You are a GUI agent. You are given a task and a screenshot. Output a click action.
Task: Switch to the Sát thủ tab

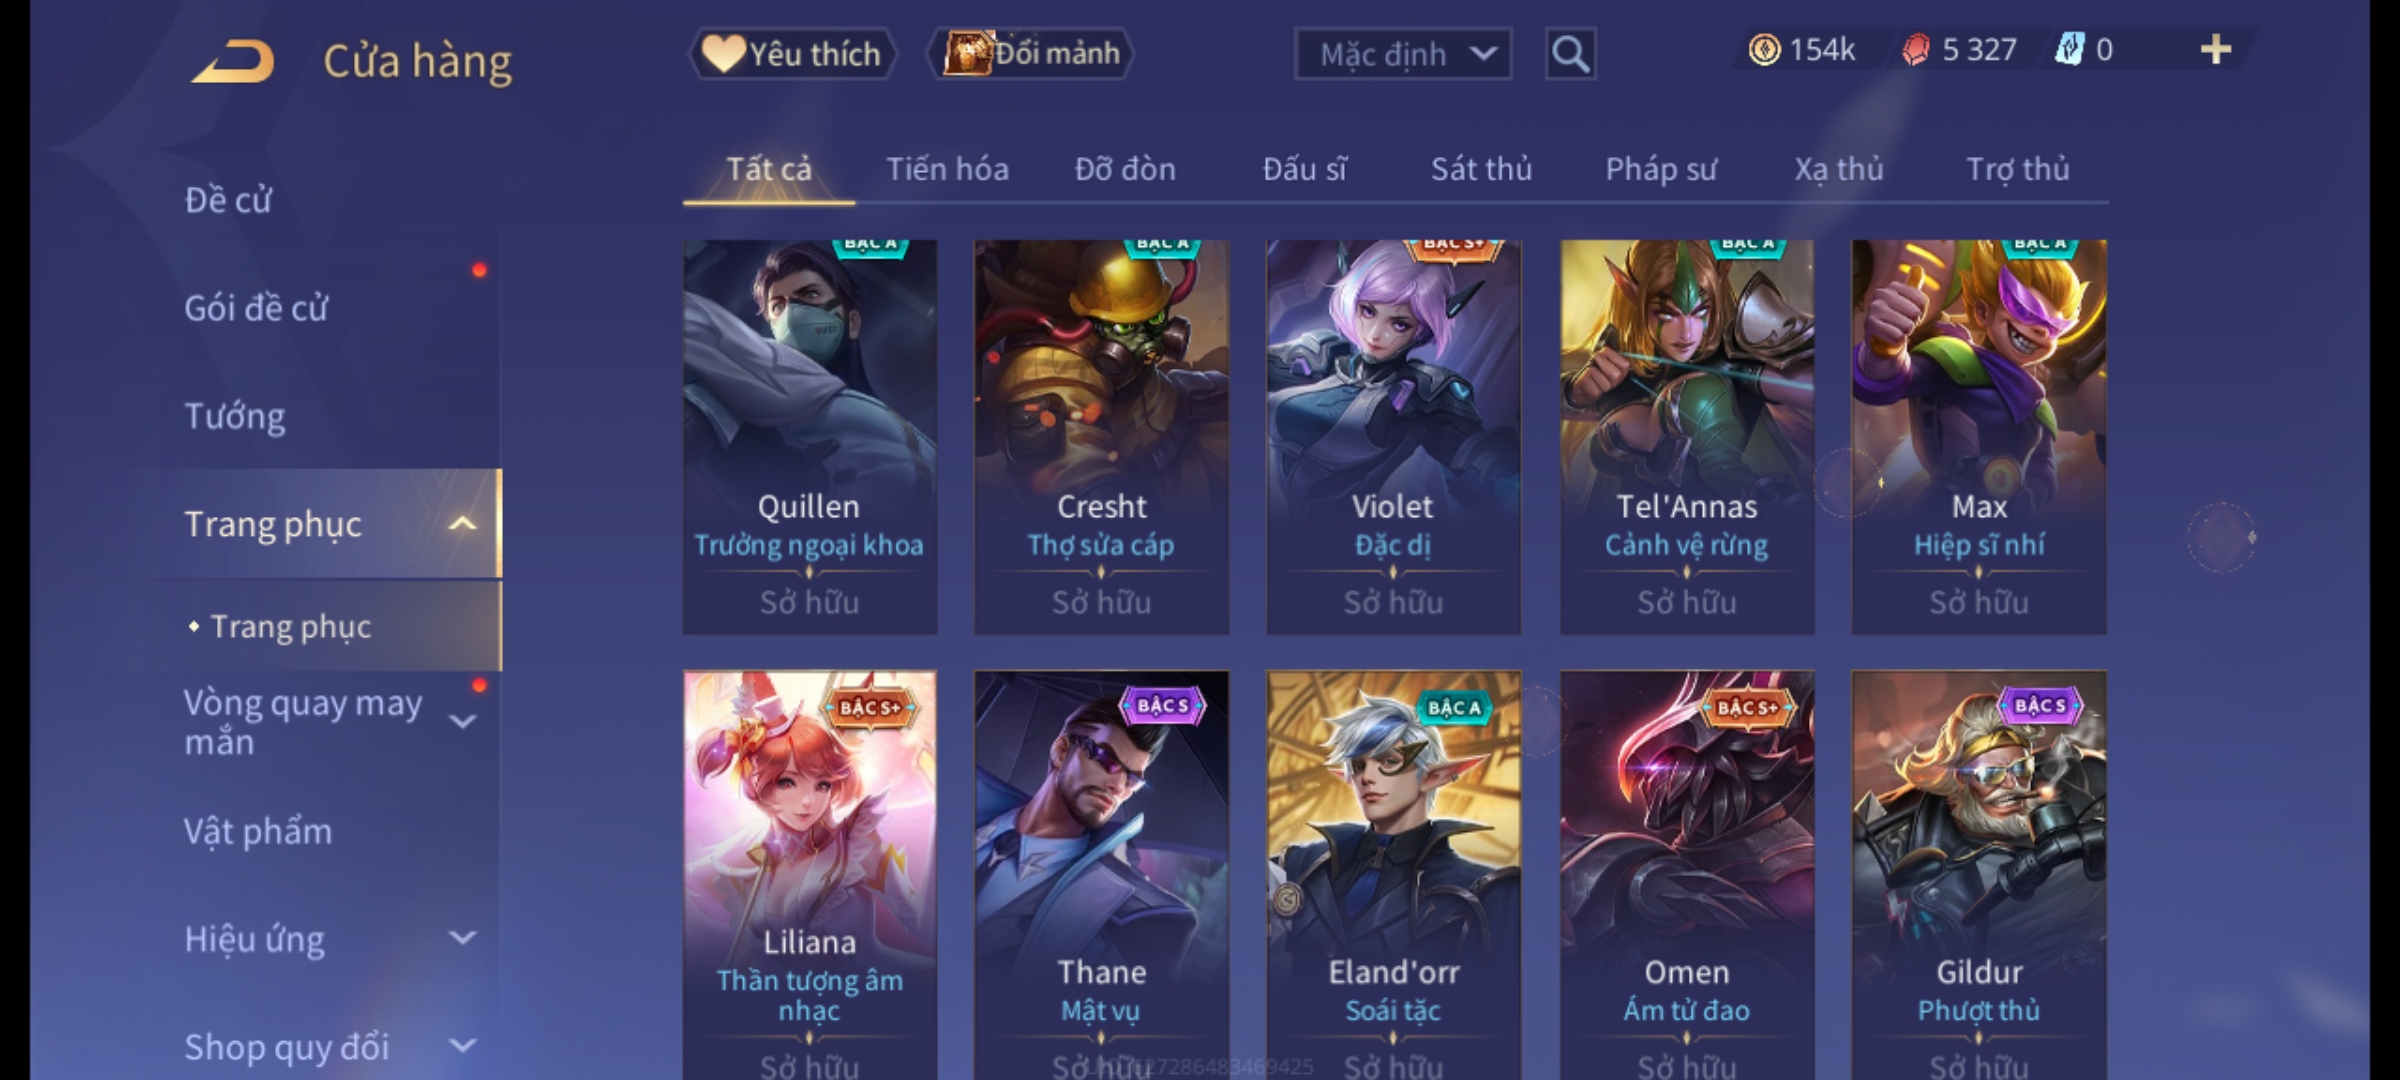pos(1481,169)
